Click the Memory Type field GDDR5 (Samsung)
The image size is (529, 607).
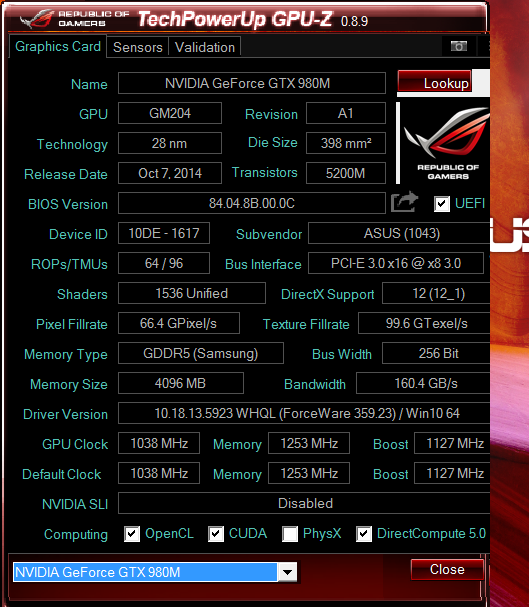click(201, 353)
